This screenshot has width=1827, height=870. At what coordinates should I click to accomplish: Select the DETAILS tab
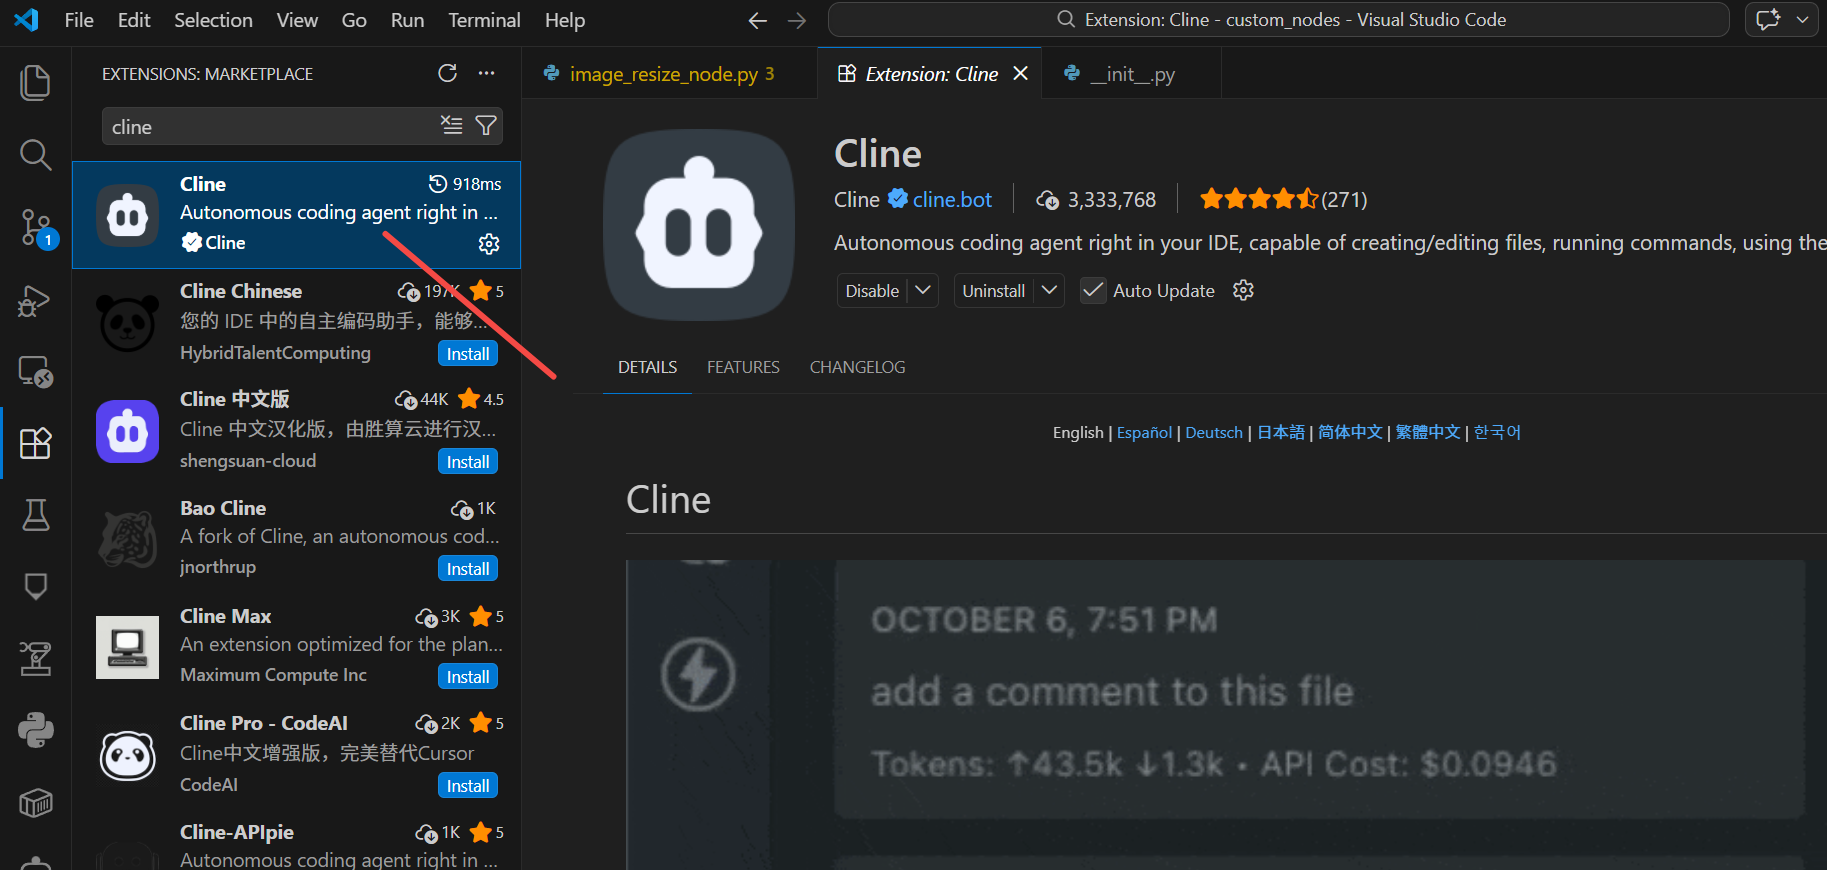(x=647, y=367)
